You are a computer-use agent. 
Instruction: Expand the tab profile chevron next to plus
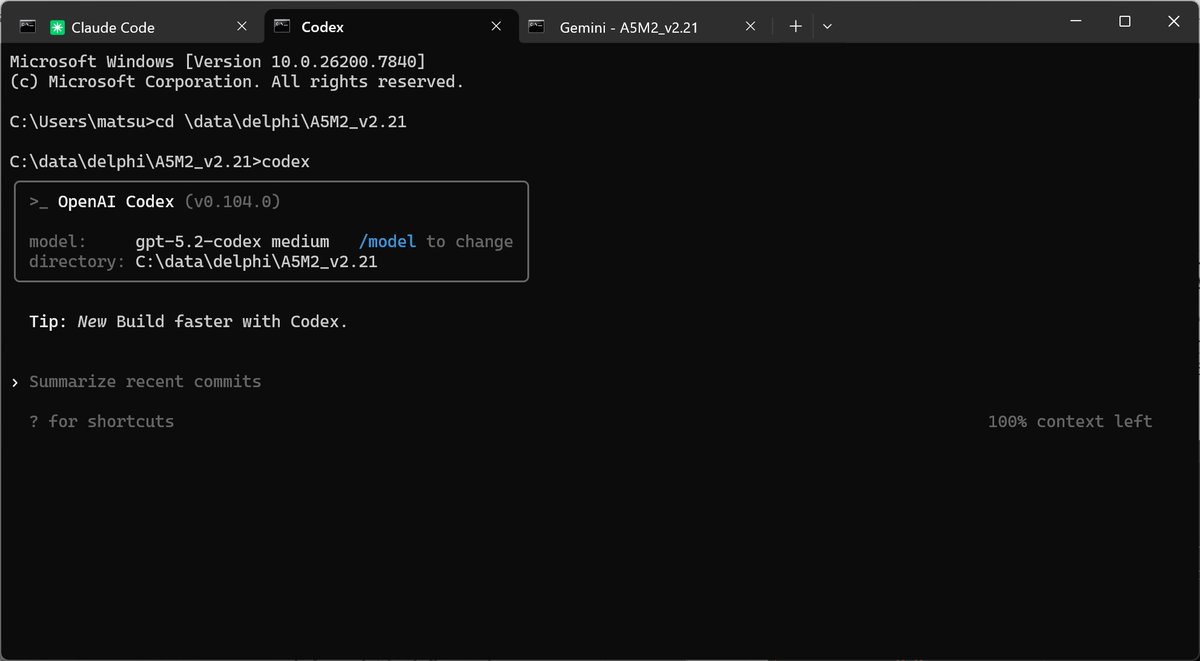[827, 26]
